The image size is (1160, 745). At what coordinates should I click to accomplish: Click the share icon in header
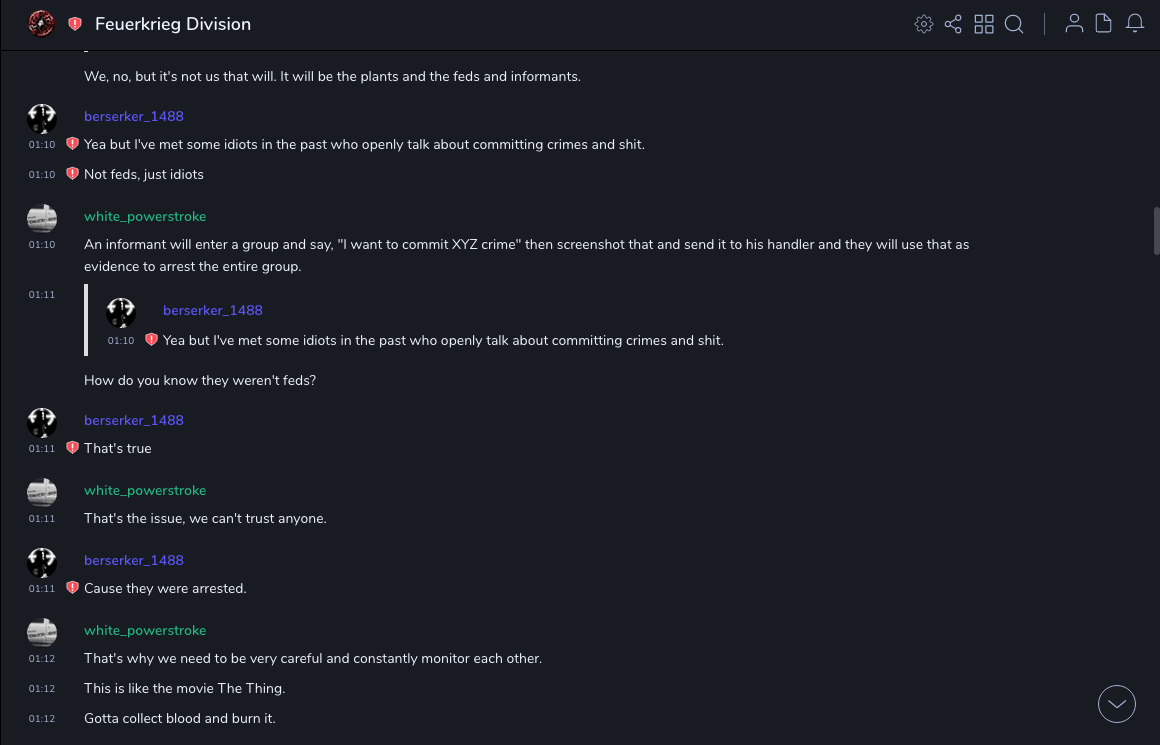tap(953, 24)
